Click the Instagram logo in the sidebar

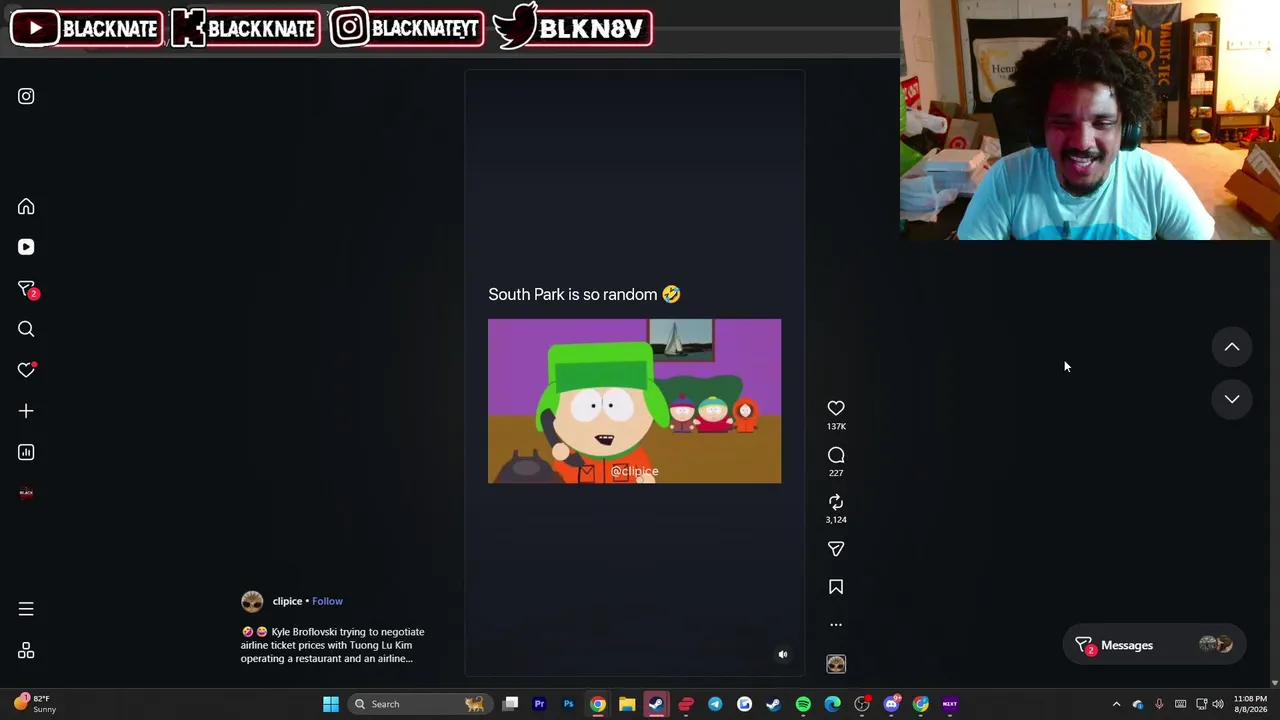[x=26, y=96]
